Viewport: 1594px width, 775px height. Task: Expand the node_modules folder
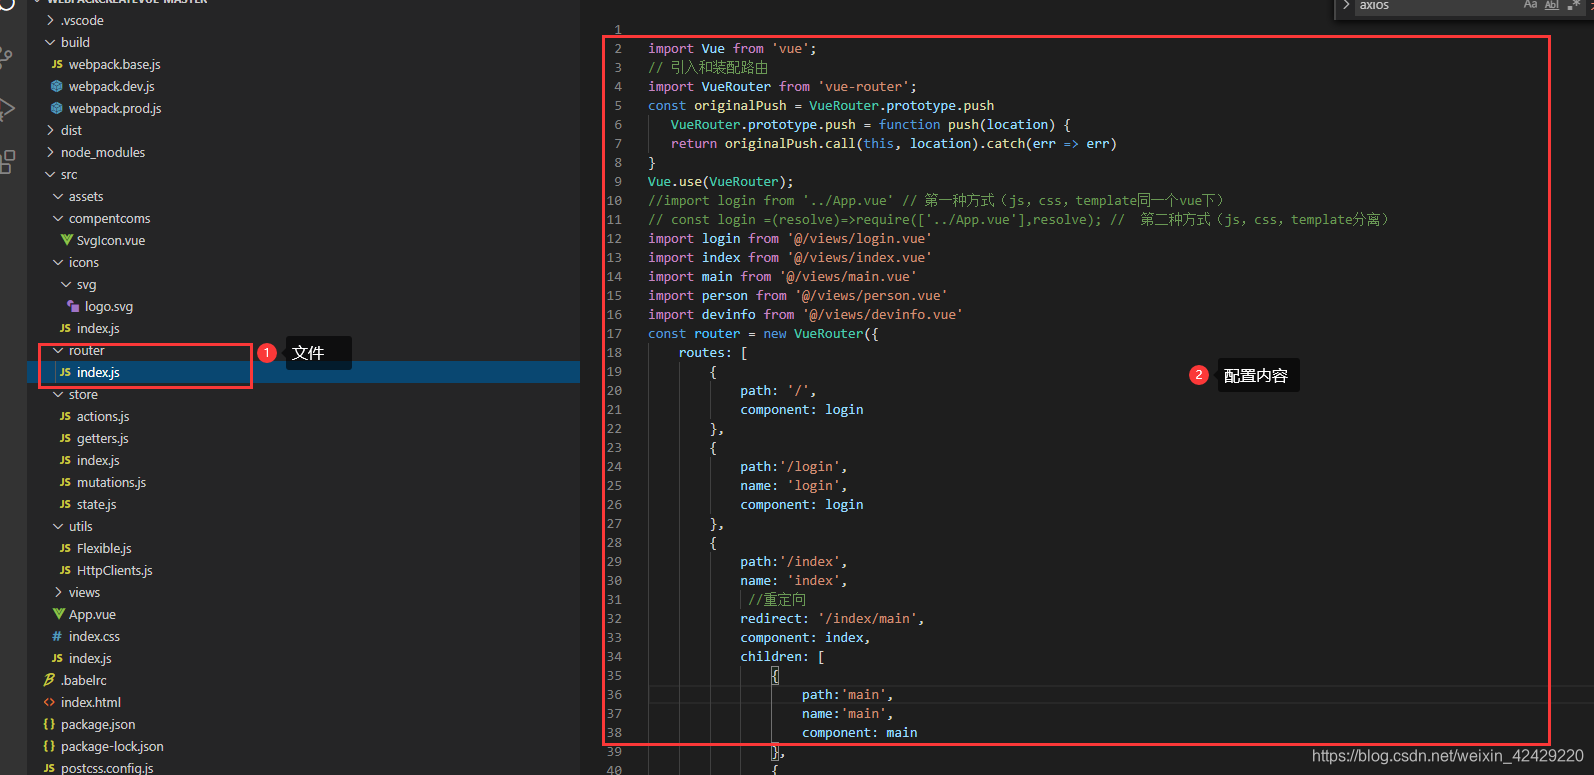click(x=51, y=152)
